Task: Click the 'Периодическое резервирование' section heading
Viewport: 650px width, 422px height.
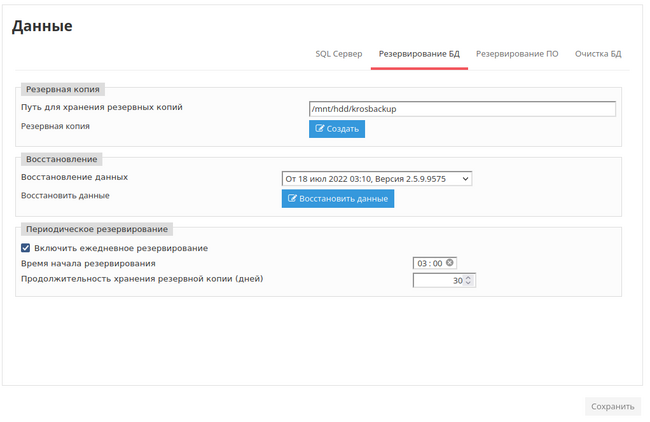Action: [97, 229]
